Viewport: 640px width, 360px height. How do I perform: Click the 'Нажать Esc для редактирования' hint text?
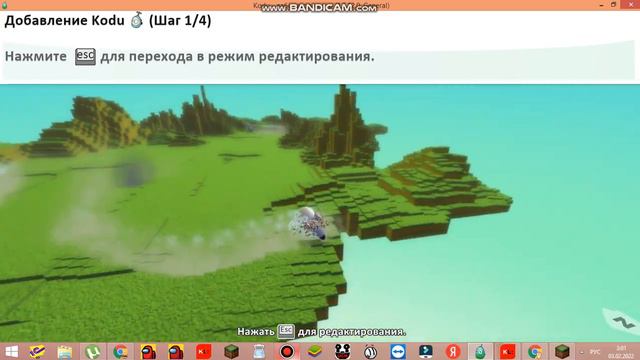(322, 331)
